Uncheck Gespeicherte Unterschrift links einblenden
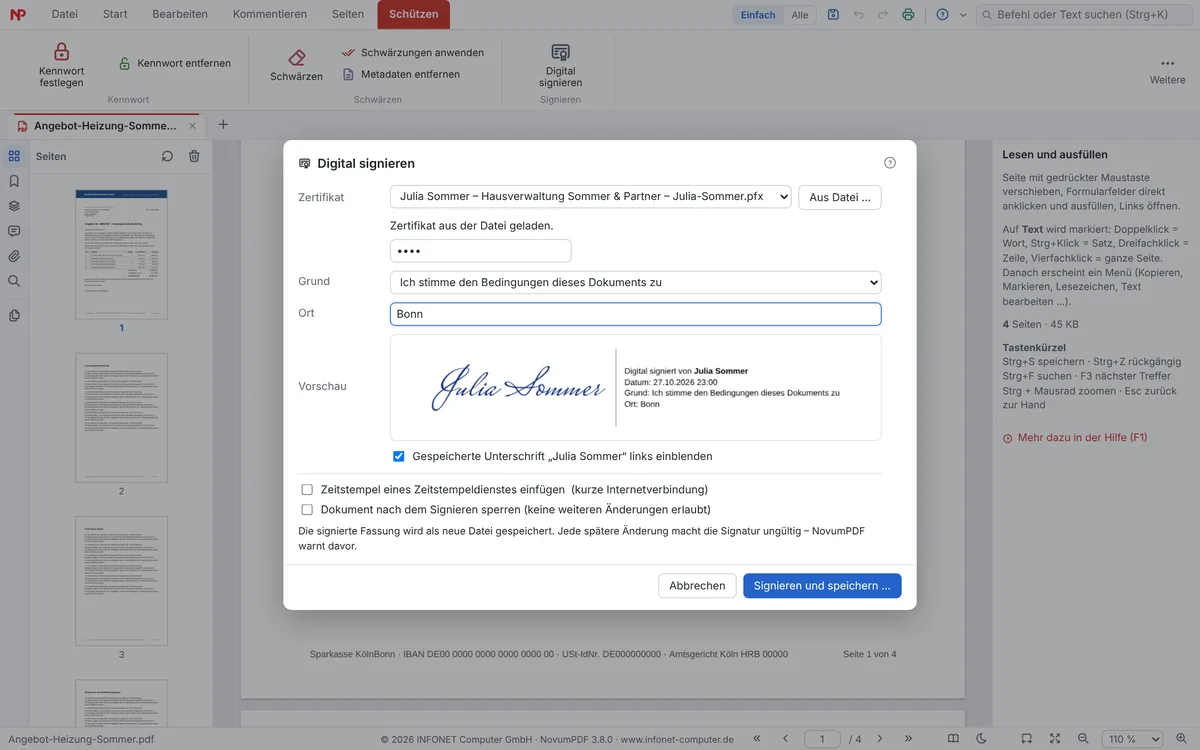Screen dimensions: 1200x750 click(x=399, y=456)
